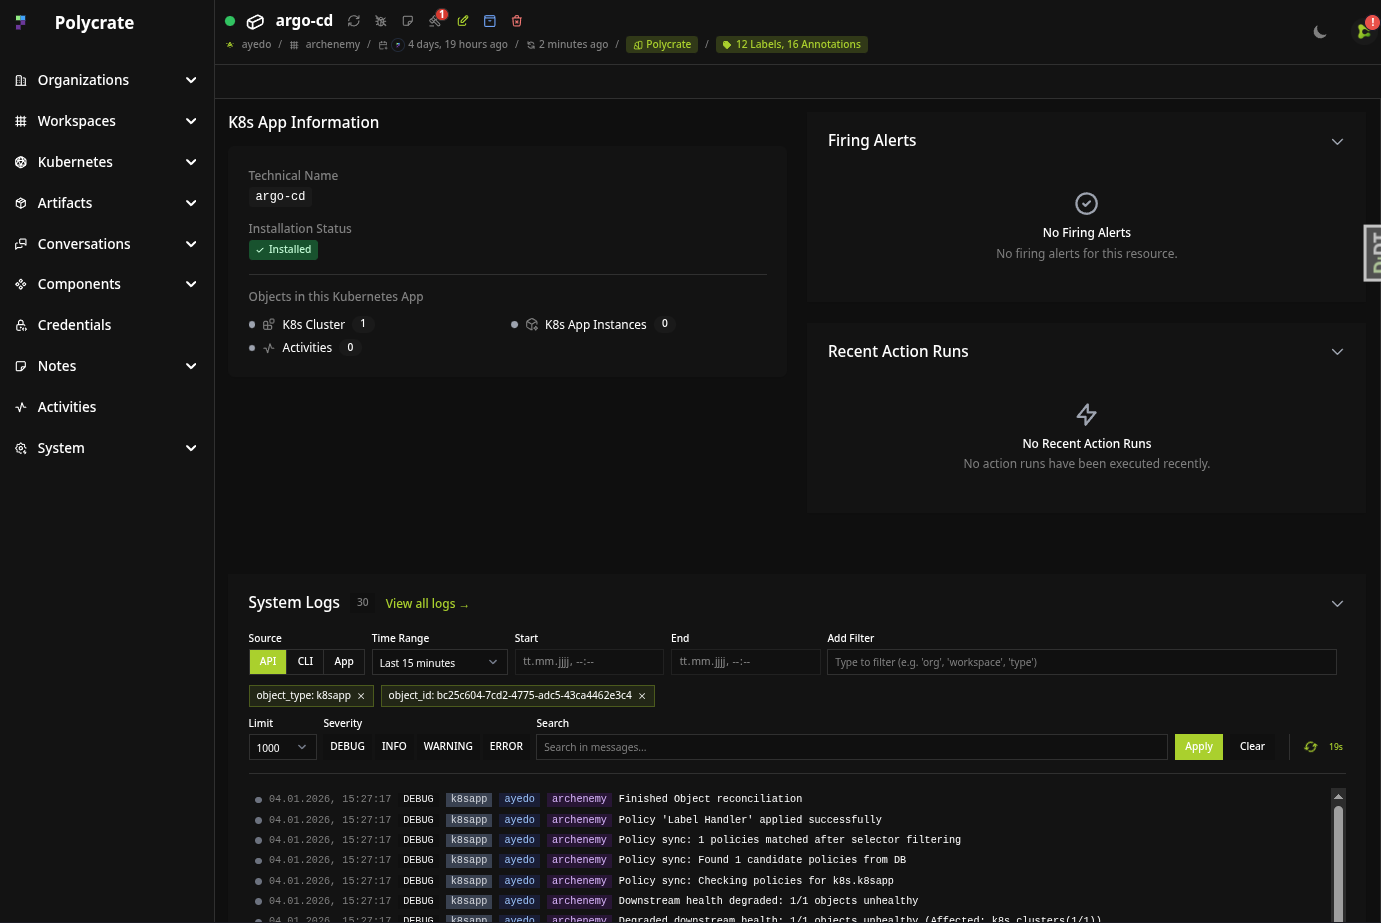Open the gavel icon with red badge

[x=435, y=21]
